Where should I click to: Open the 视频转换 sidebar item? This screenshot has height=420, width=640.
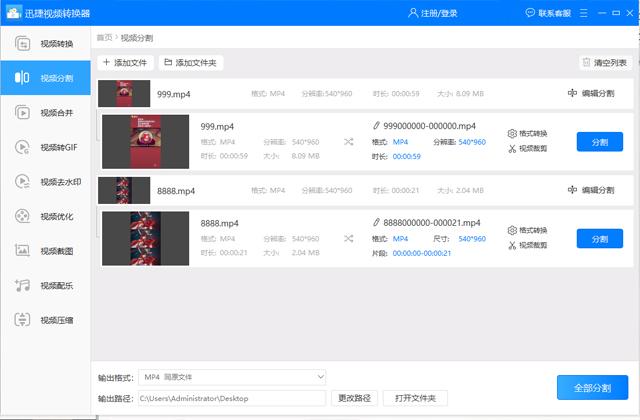[45, 44]
